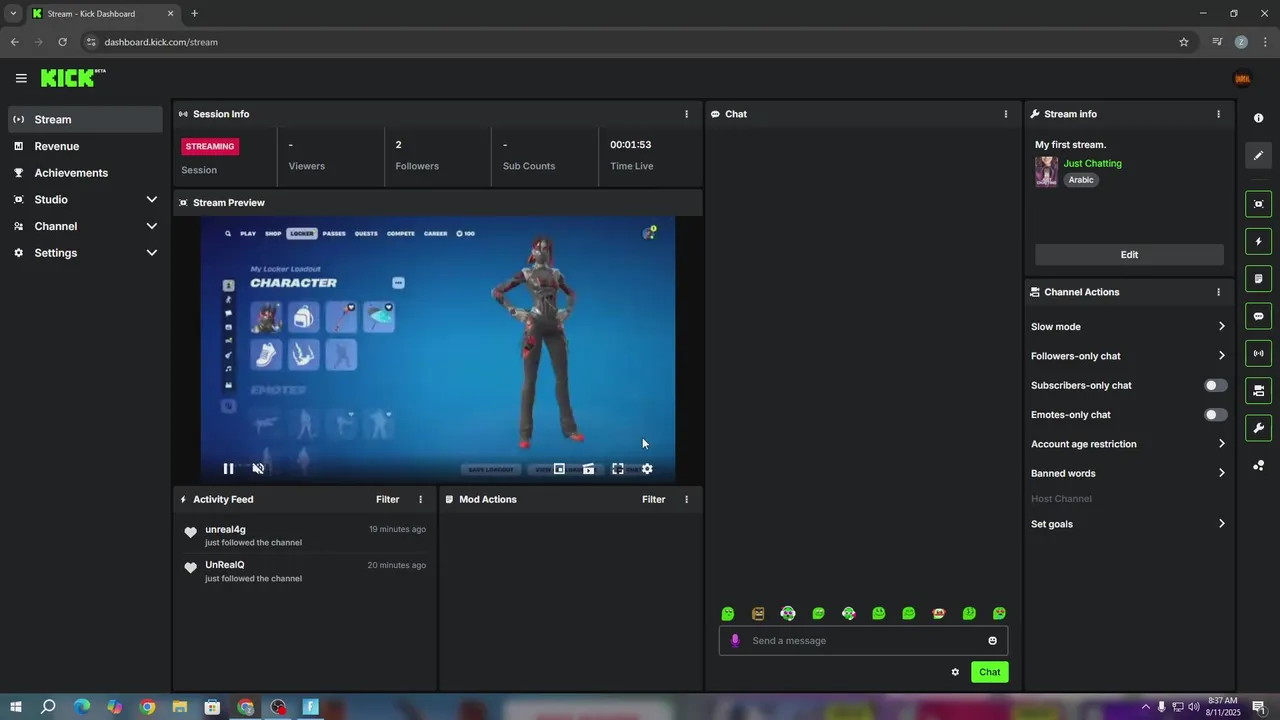This screenshot has height=720, width=1280.
Task: Expand the Settings sidebar section
Action: coord(85,253)
